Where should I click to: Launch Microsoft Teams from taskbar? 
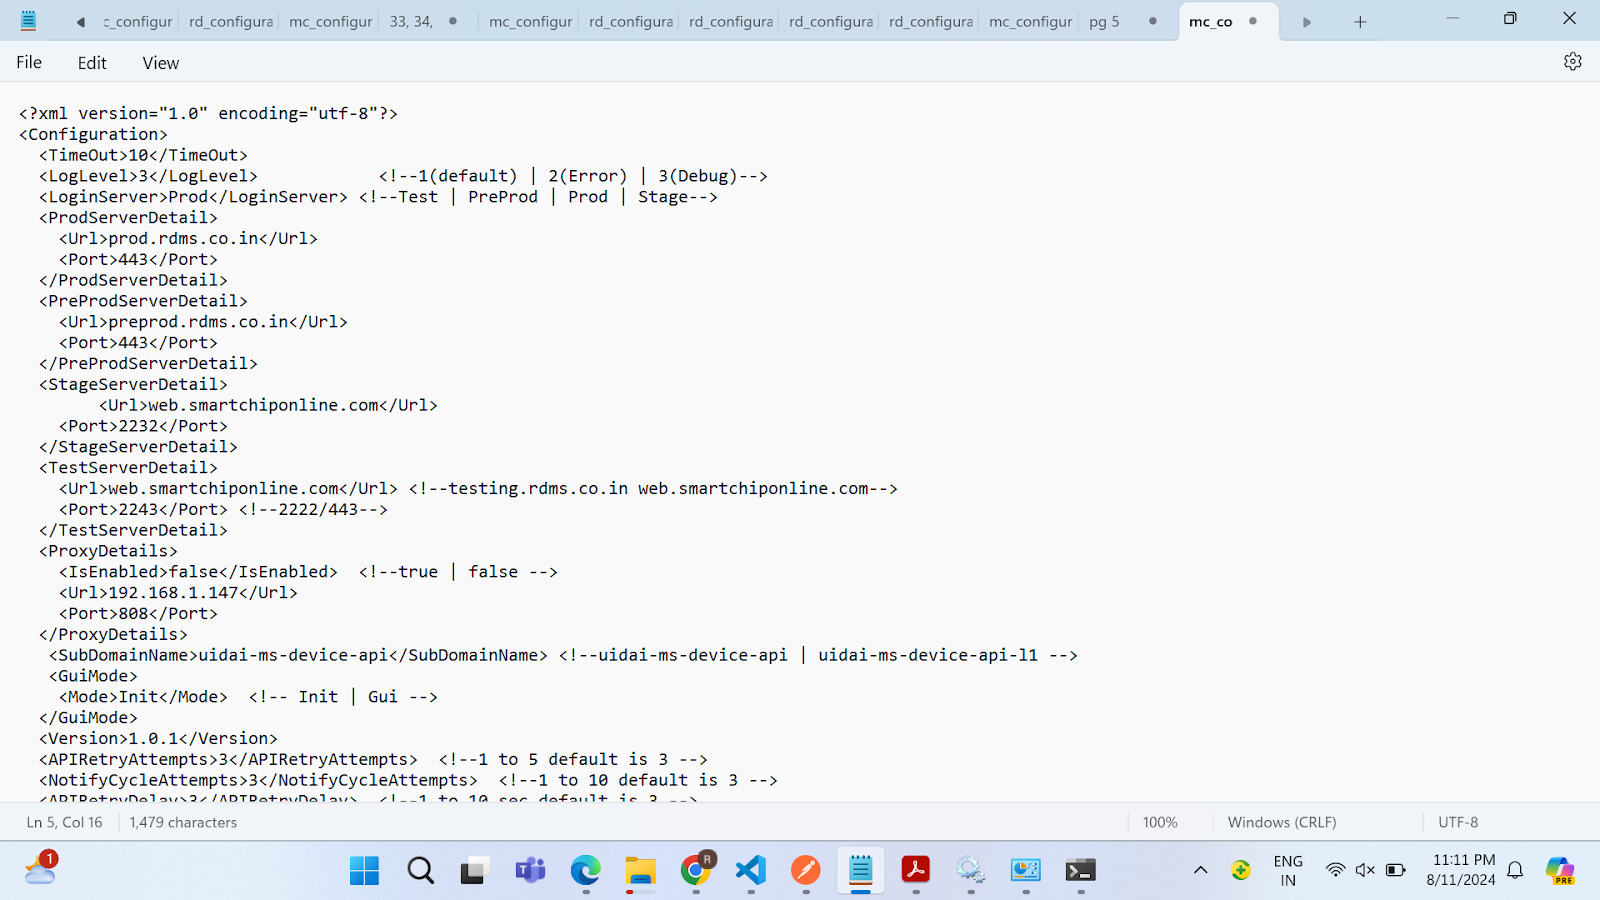[530, 871]
